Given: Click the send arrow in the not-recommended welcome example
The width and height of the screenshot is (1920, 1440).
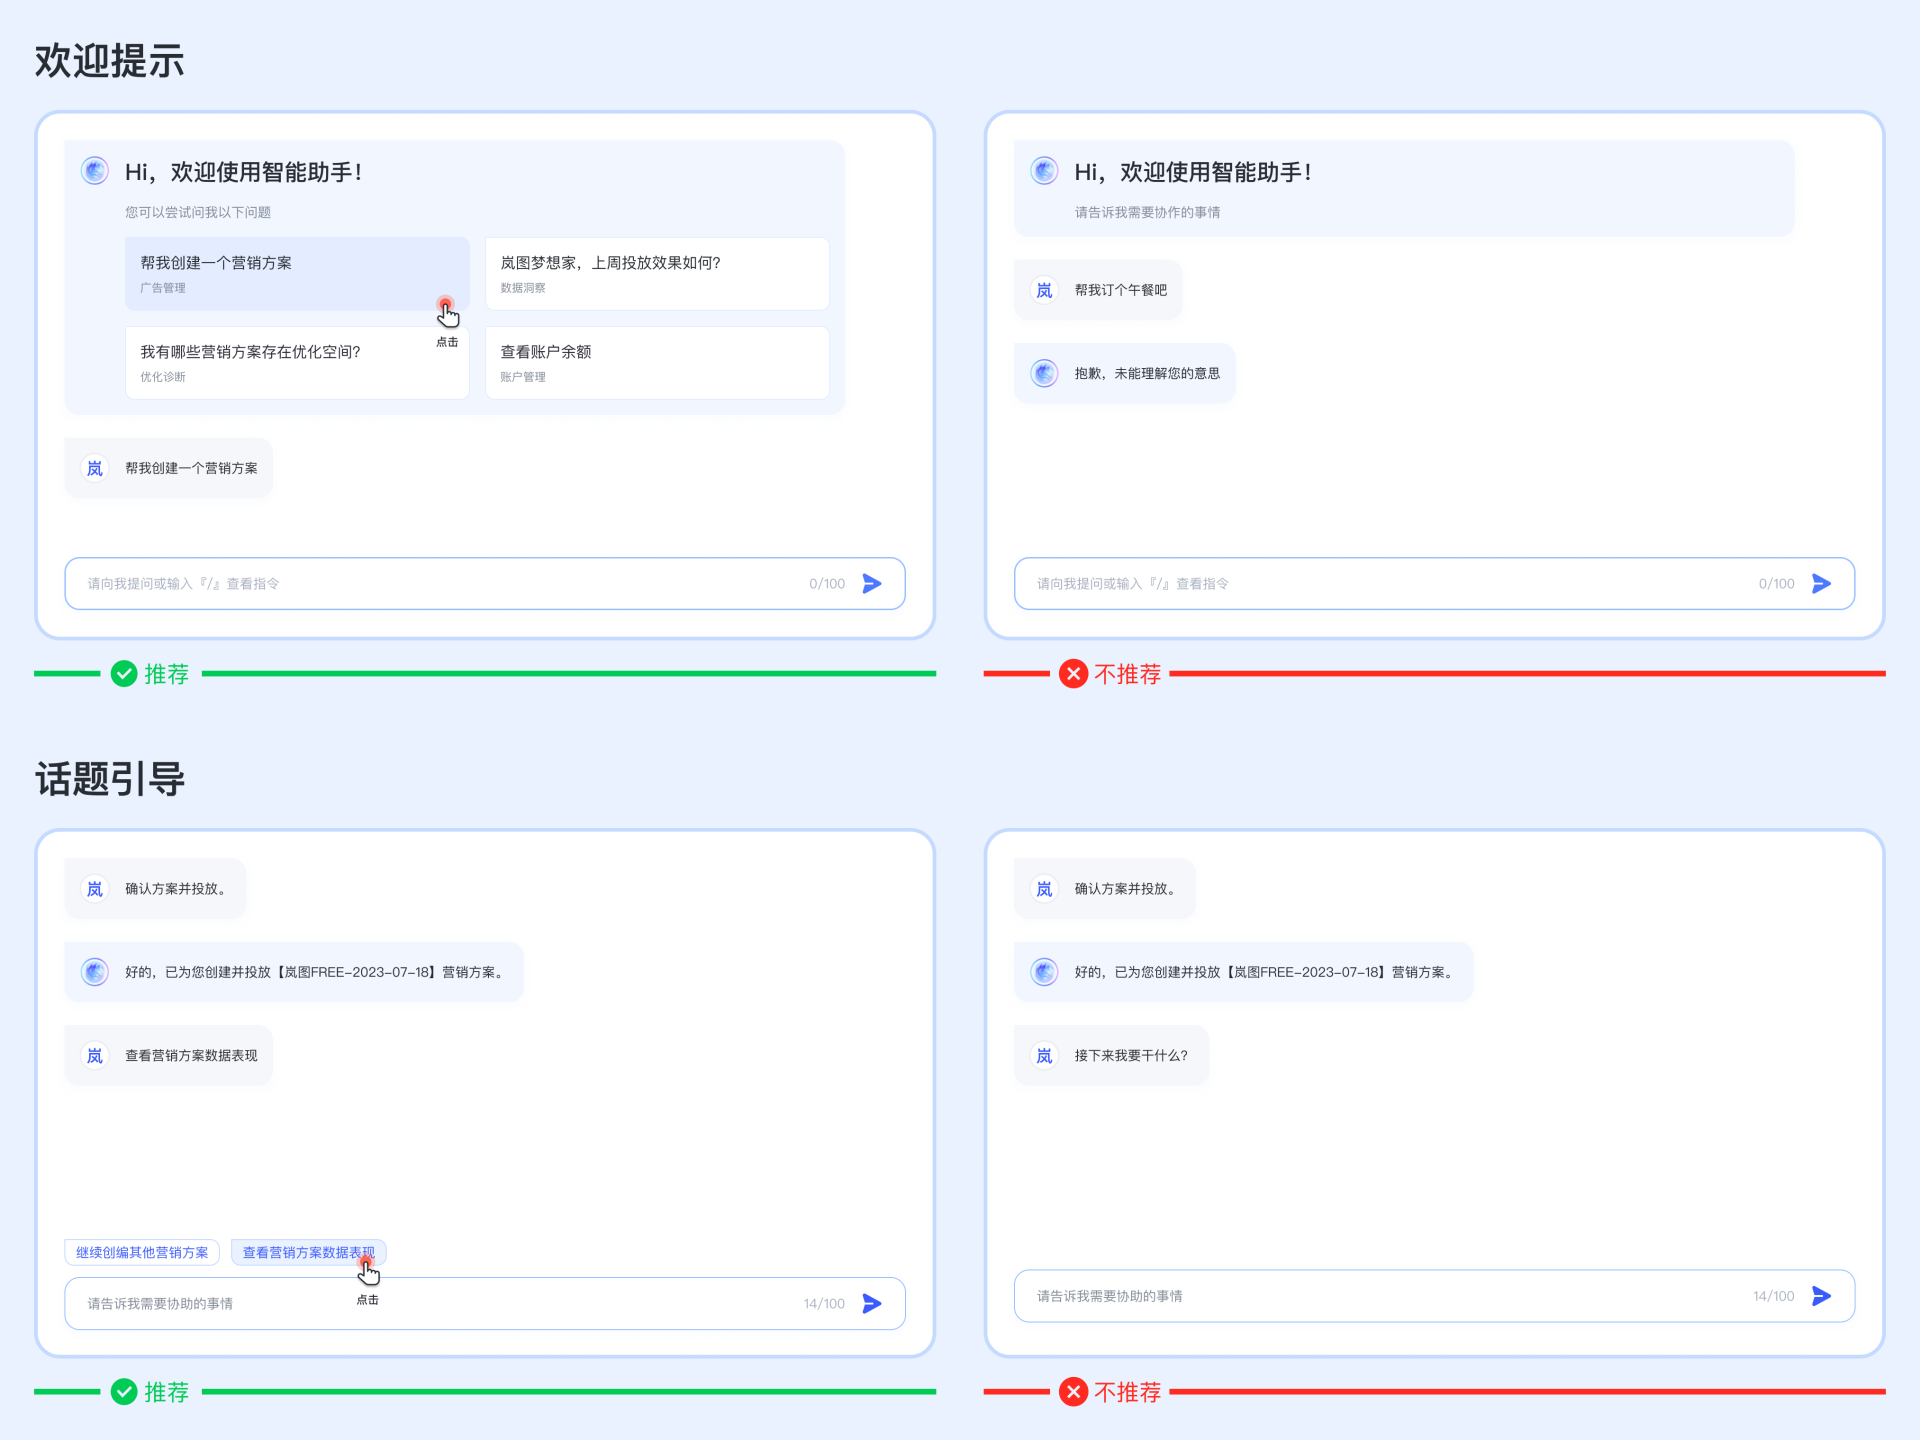Looking at the screenshot, I should 1821,583.
